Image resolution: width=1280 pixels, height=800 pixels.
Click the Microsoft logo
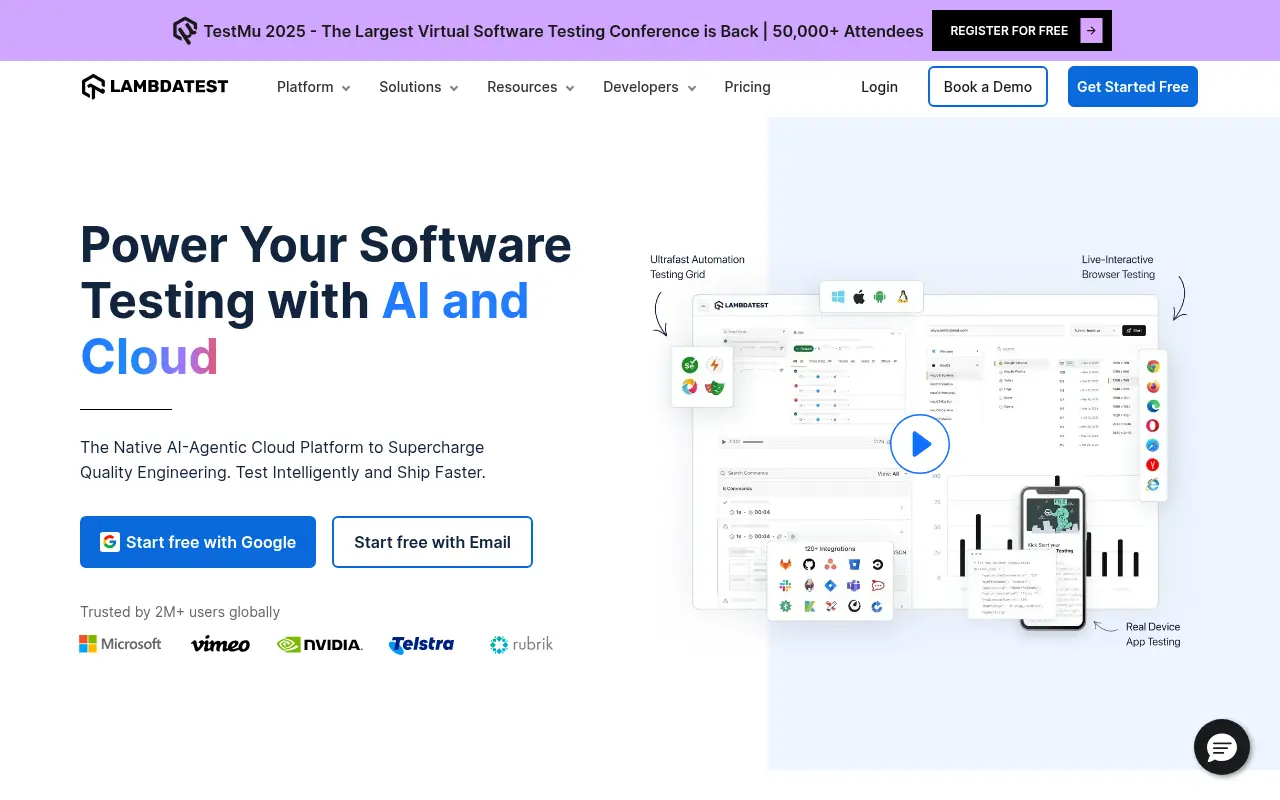[x=120, y=644]
